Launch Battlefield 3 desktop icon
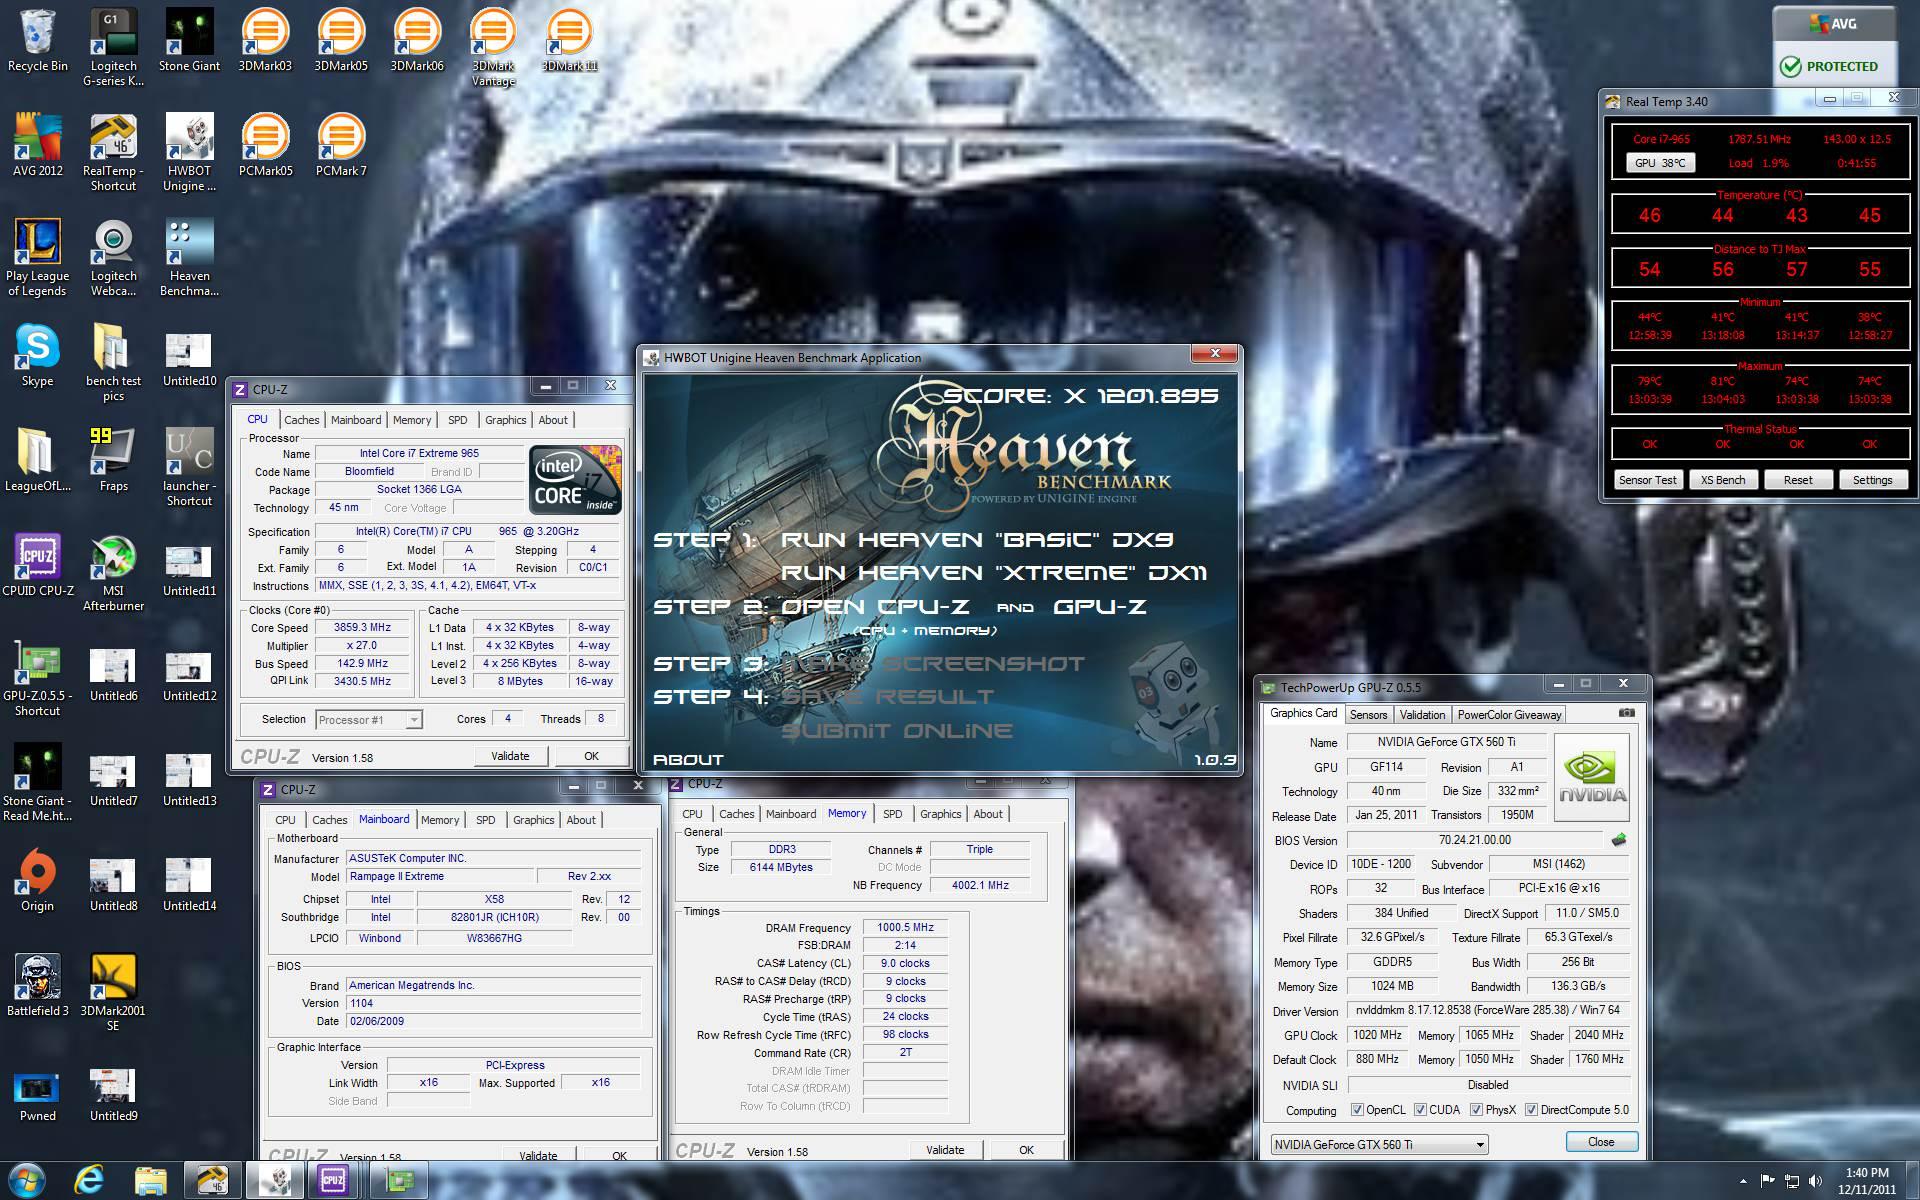The height and width of the screenshot is (1200, 1920). point(37,986)
